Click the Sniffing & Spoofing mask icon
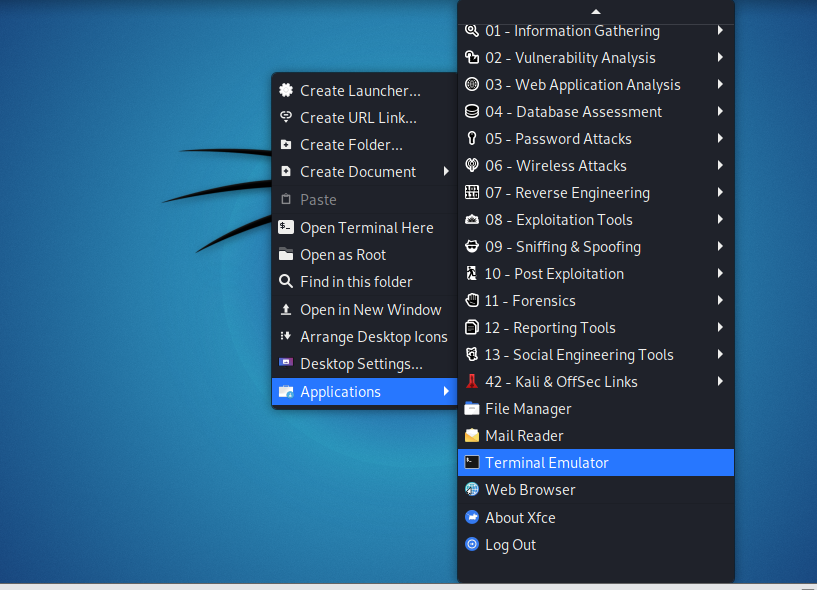The height and width of the screenshot is (590, 817). coord(472,246)
